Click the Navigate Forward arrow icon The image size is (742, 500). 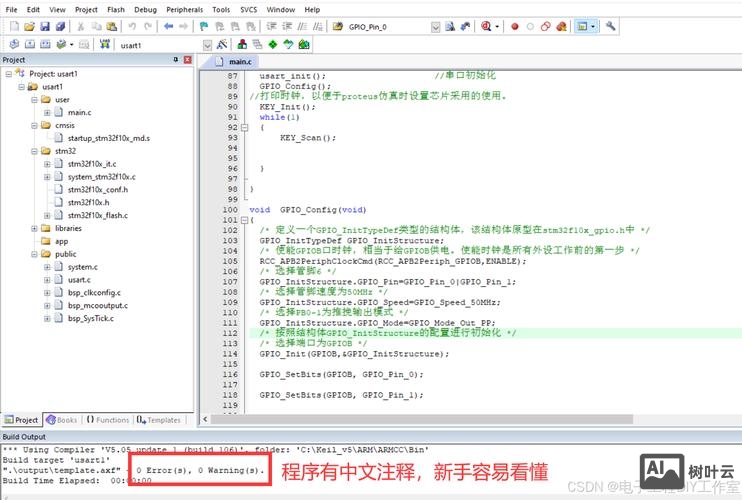[x=184, y=26]
